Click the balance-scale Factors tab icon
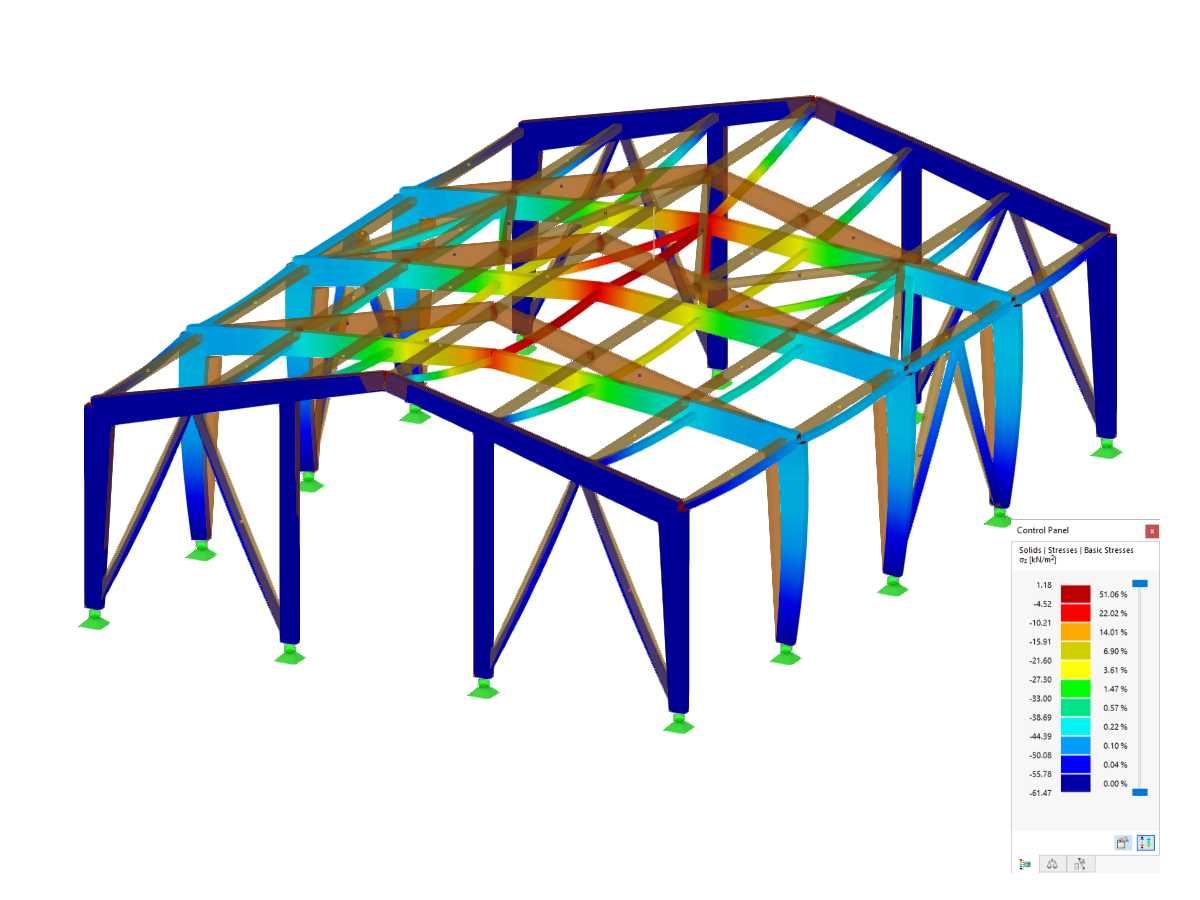This screenshot has height=900, width=1200. [x=1052, y=864]
